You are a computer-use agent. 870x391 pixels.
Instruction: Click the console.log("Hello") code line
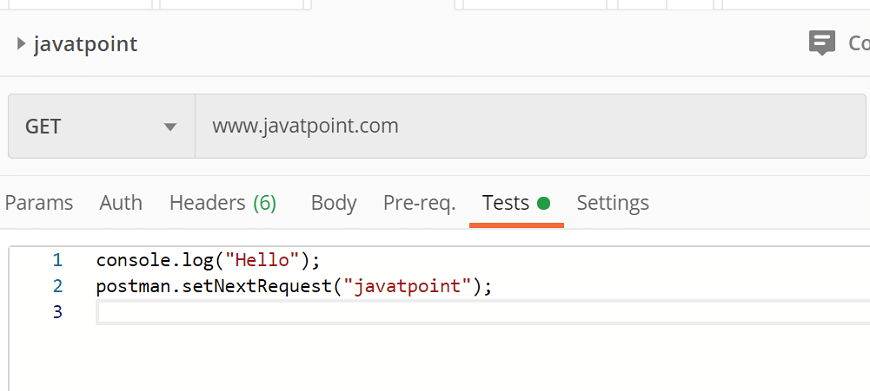(208, 260)
